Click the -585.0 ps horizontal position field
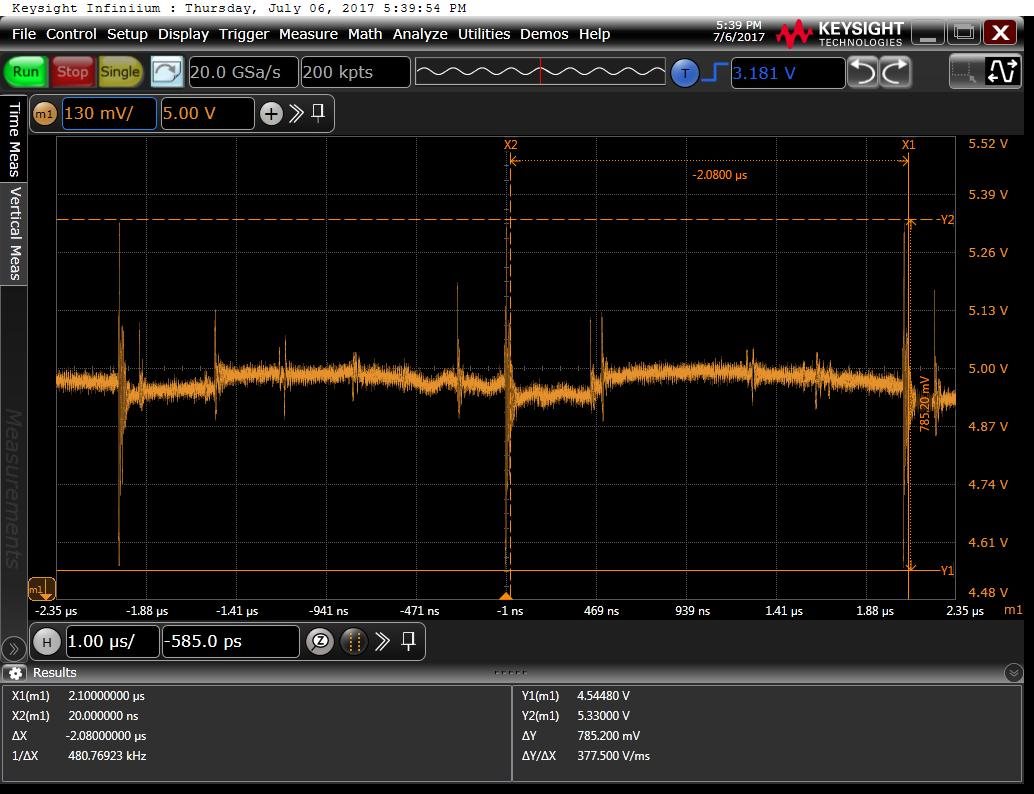Viewport: 1034px width, 794px height. pos(231,641)
